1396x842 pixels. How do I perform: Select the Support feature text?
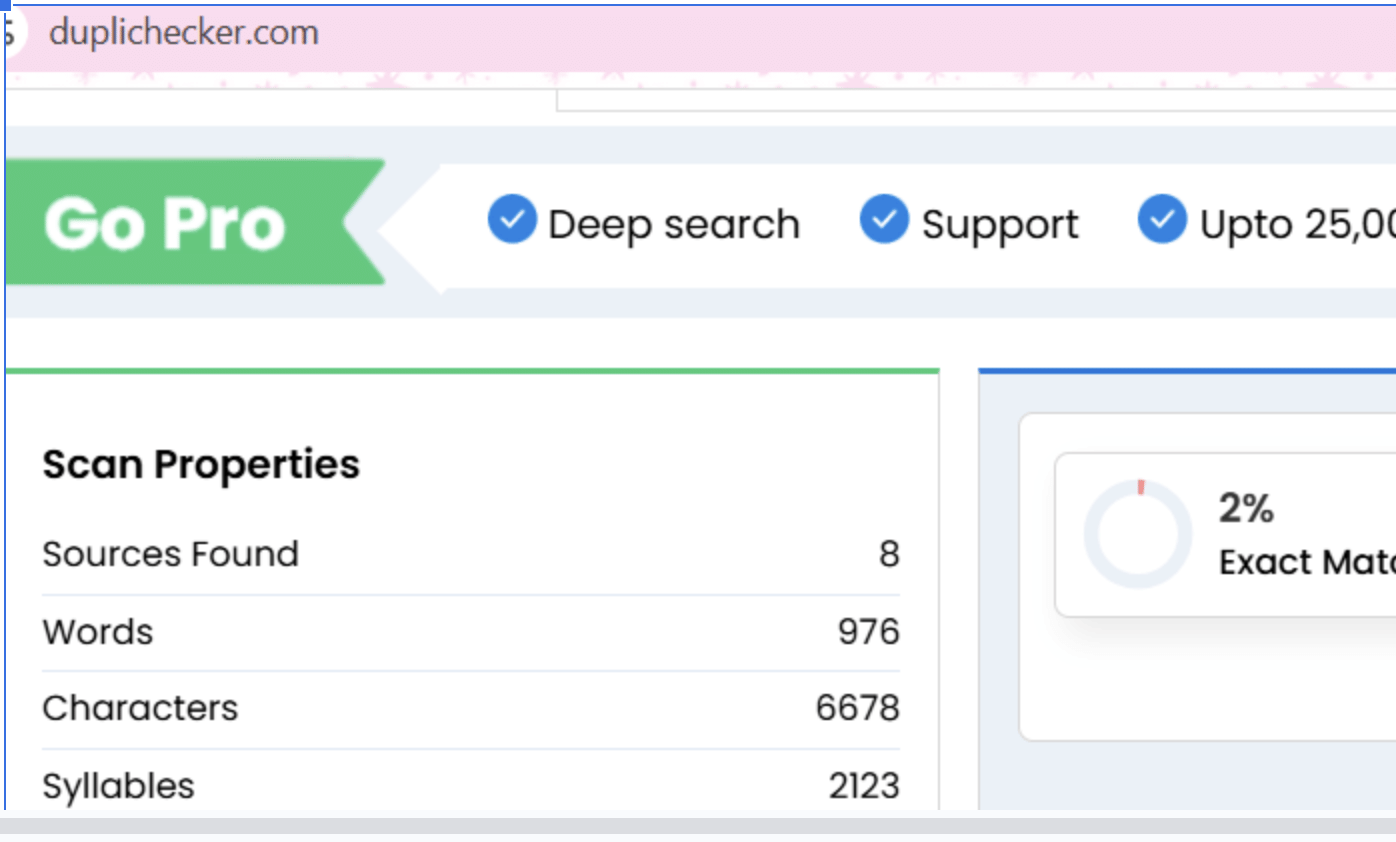[x=1000, y=224]
